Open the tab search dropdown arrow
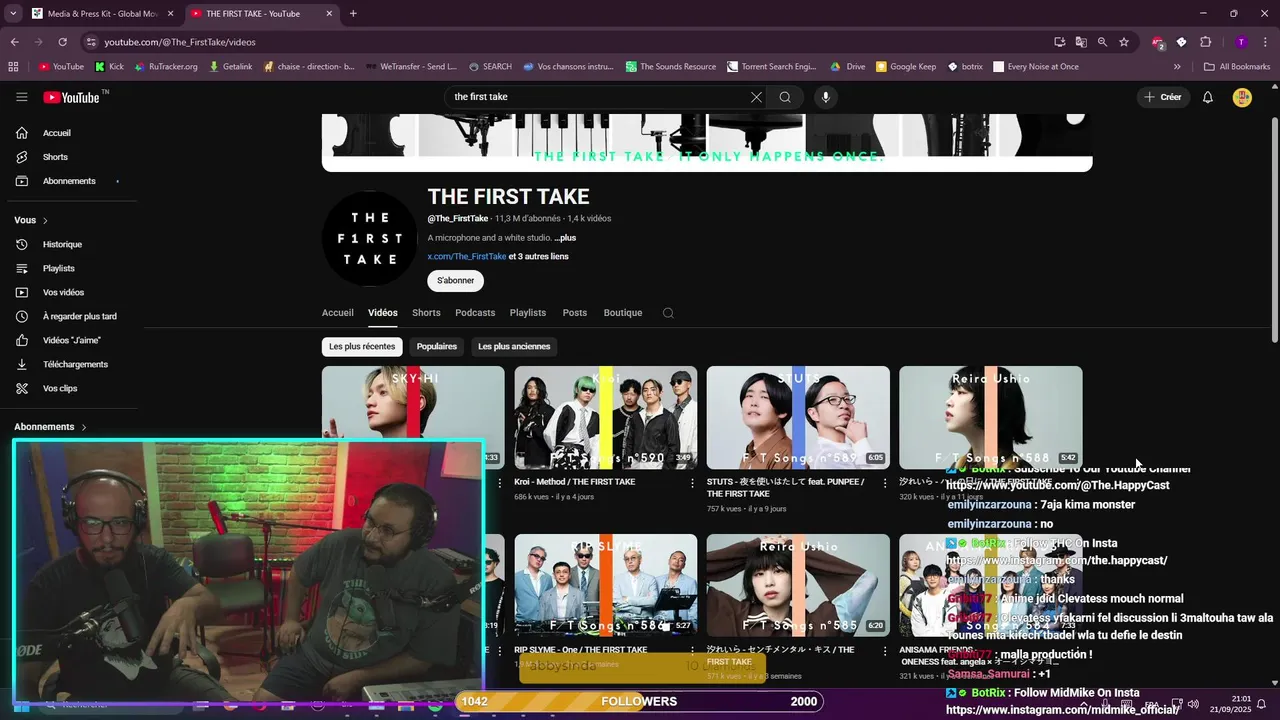 click(13, 14)
